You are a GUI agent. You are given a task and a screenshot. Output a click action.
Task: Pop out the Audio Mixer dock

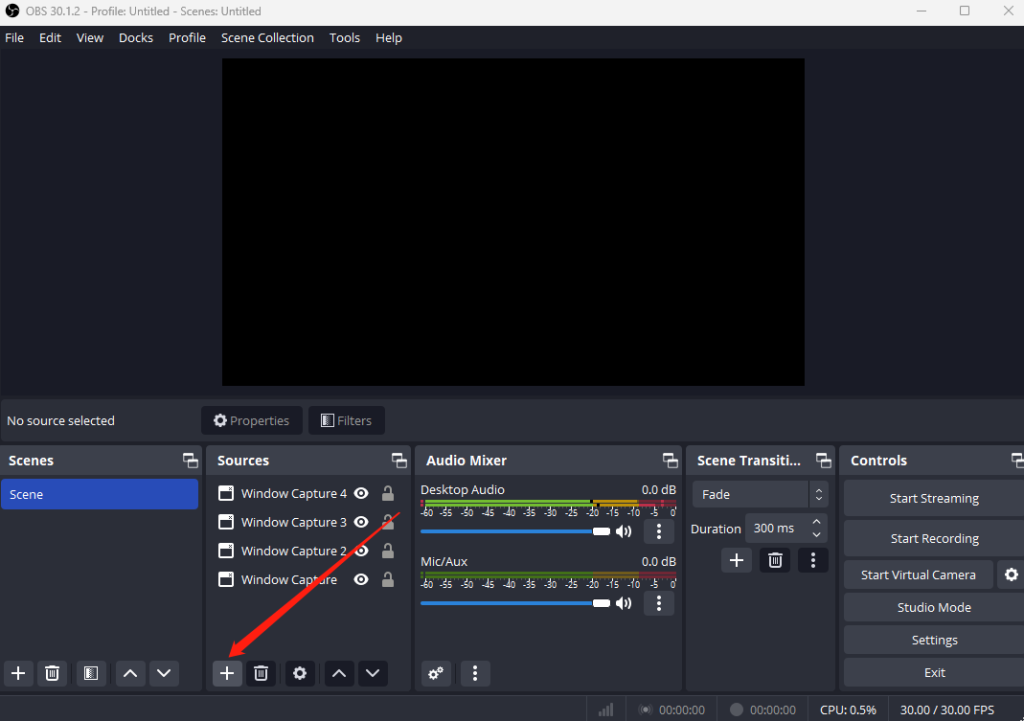pos(670,460)
